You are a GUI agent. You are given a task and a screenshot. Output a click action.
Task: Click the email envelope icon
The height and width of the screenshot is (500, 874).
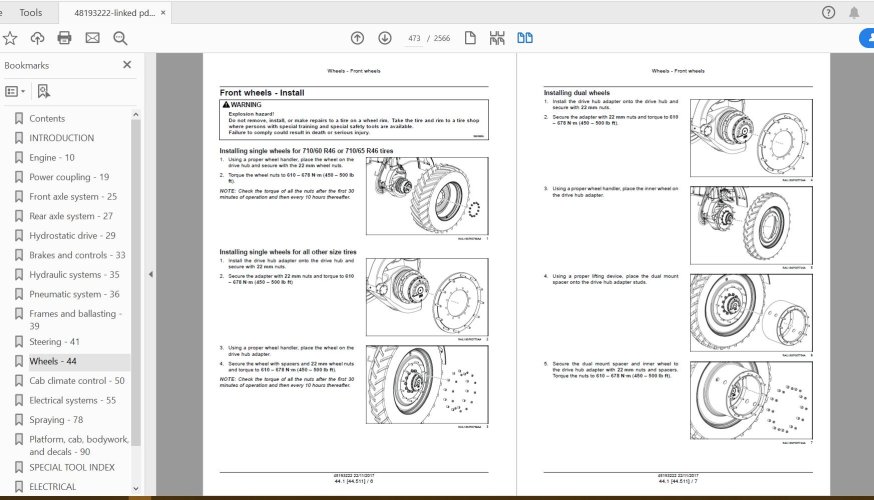click(x=93, y=38)
